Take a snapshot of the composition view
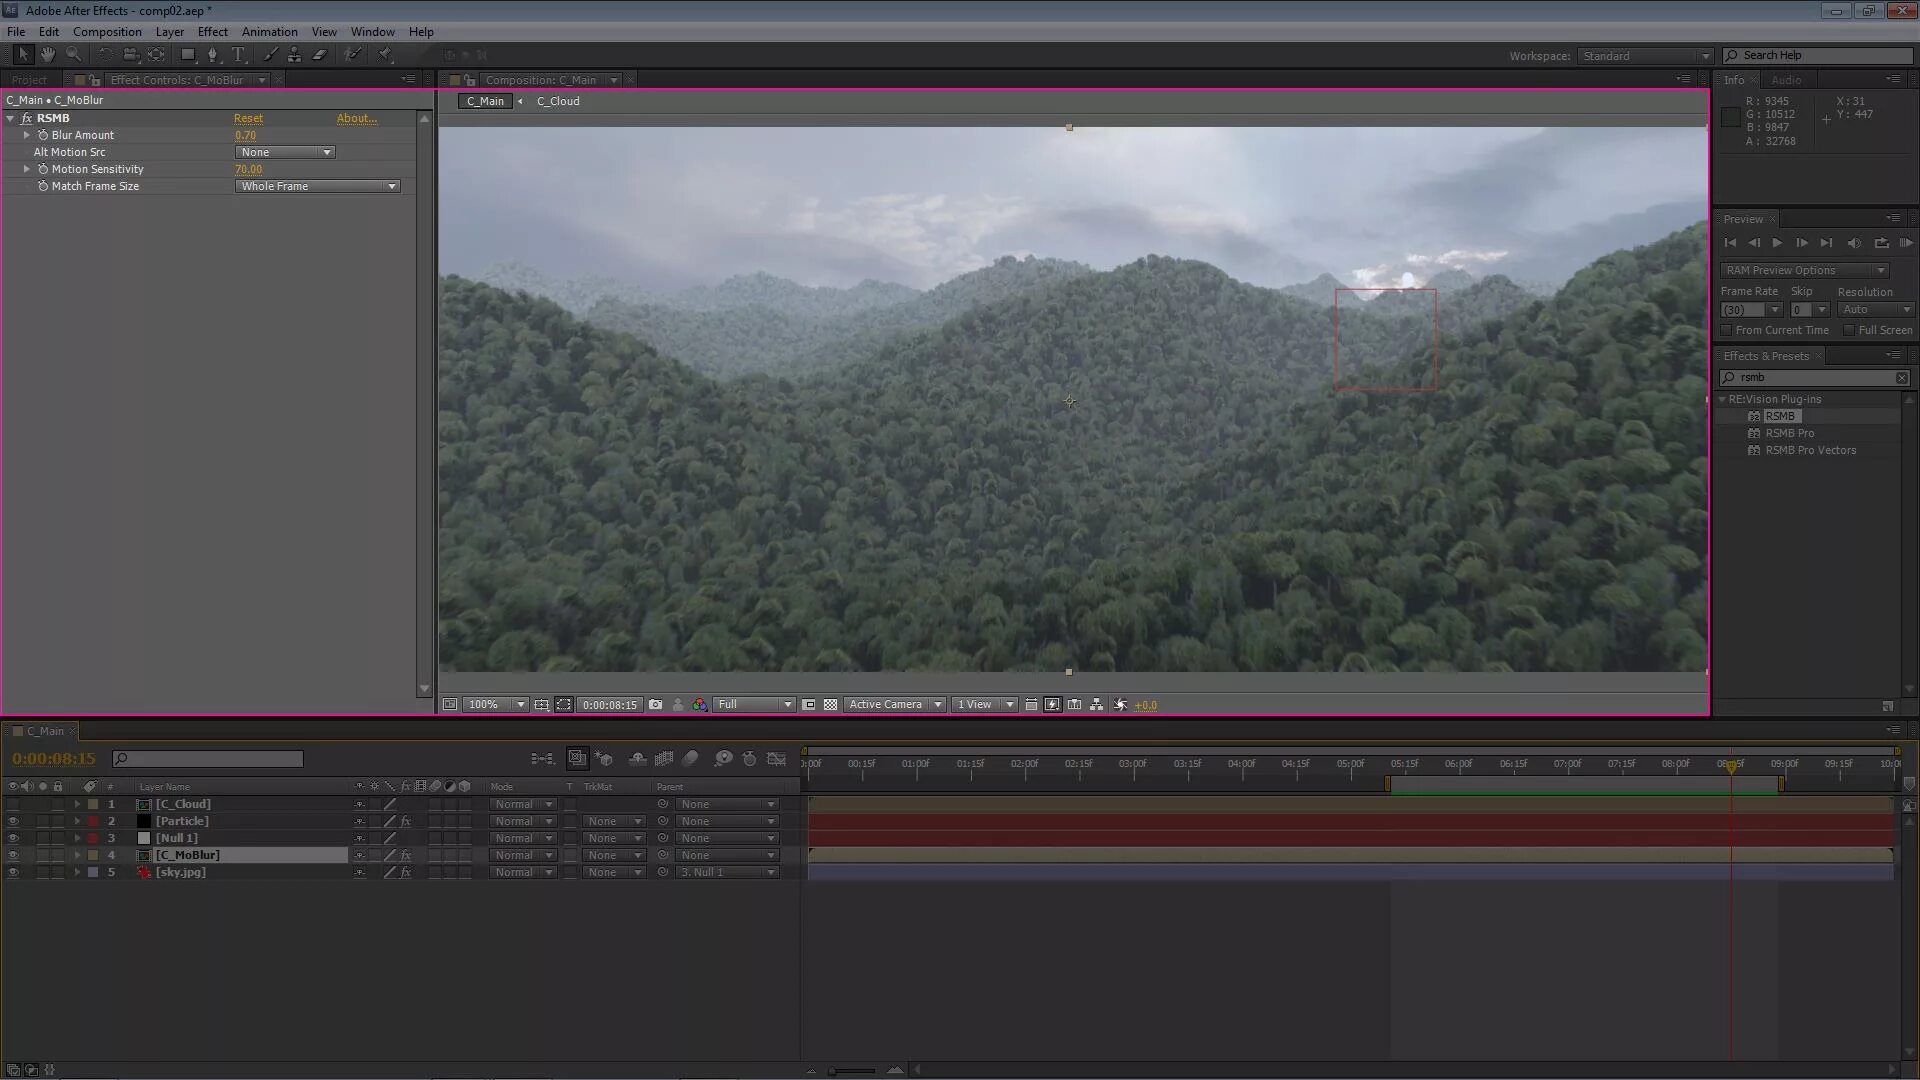The width and height of the screenshot is (1920, 1080). pyautogui.click(x=656, y=704)
